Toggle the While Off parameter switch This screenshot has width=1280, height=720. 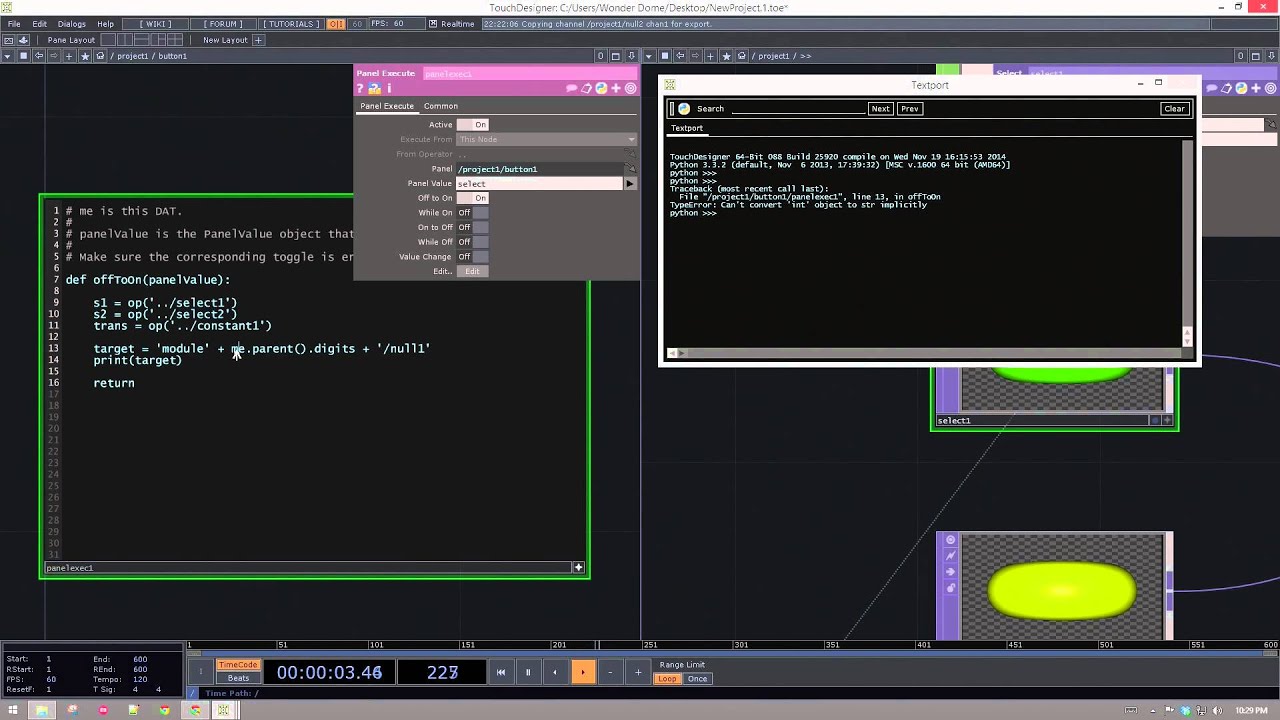472,242
